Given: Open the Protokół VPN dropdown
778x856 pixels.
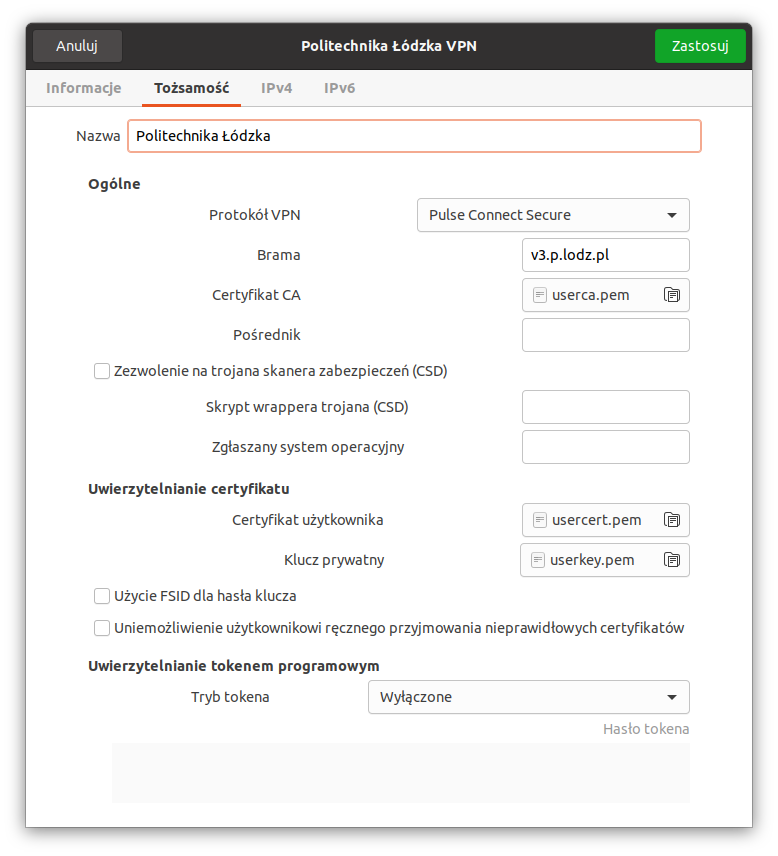Looking at the screenshot, I should (x=553, y=215).
